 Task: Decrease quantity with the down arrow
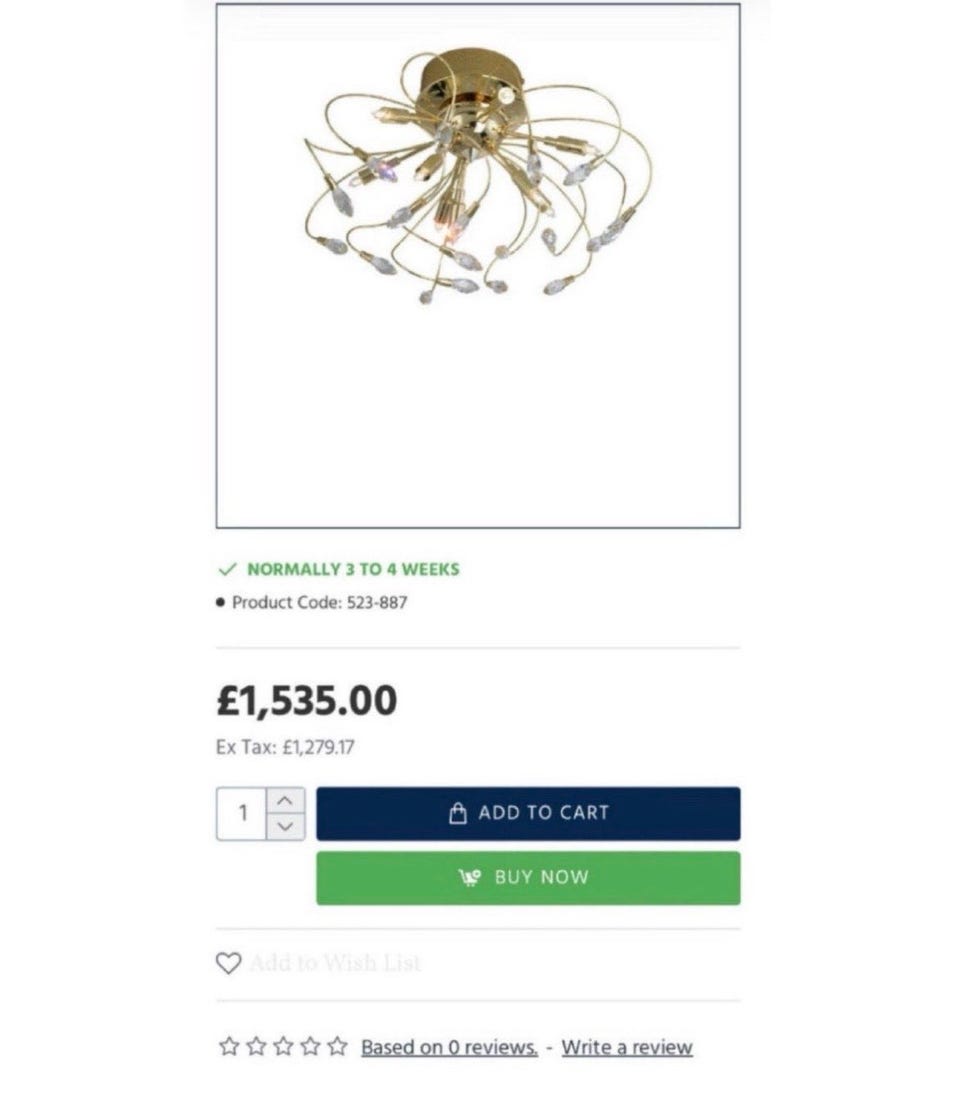tap(285, 827)
